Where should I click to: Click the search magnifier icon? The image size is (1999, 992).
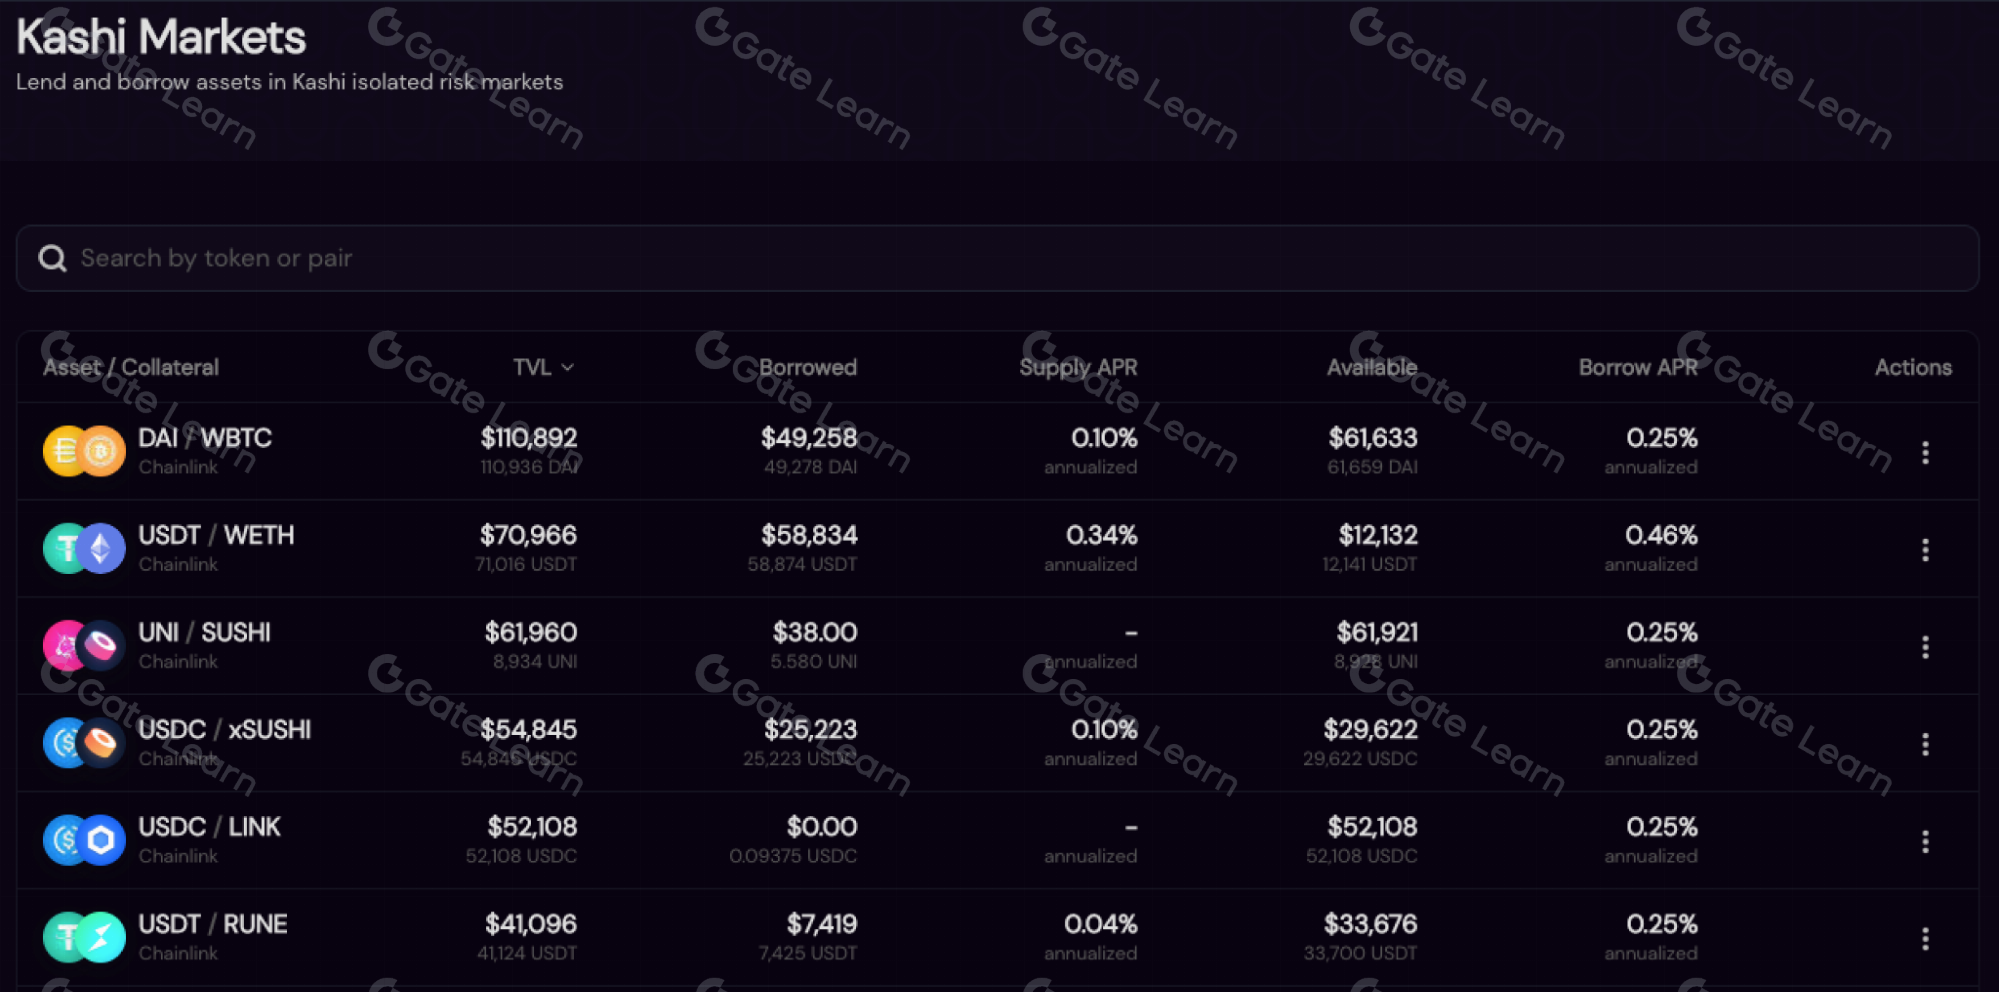[x=52, y=259]
